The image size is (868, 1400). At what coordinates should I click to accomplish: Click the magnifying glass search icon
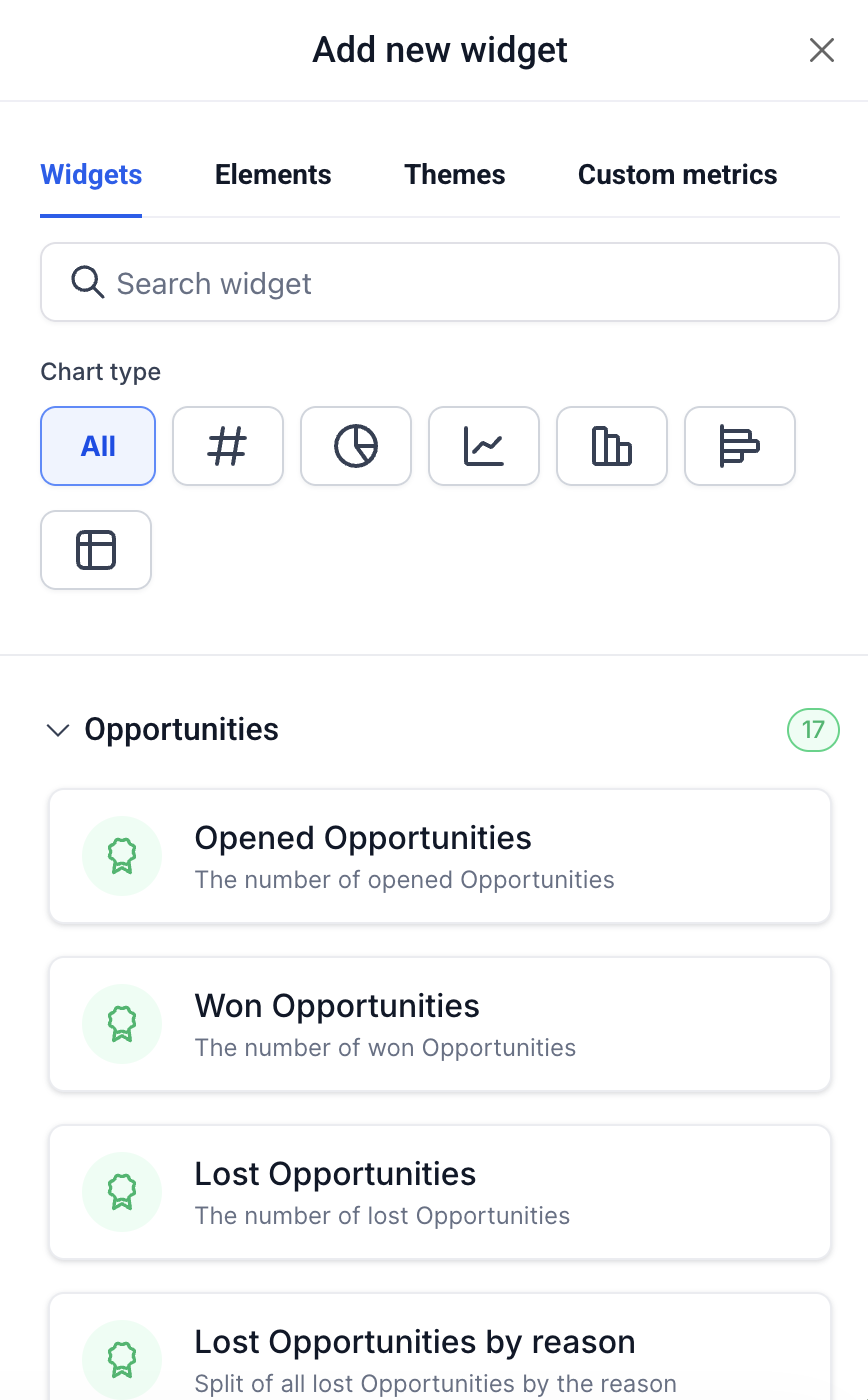pos(88,283)
